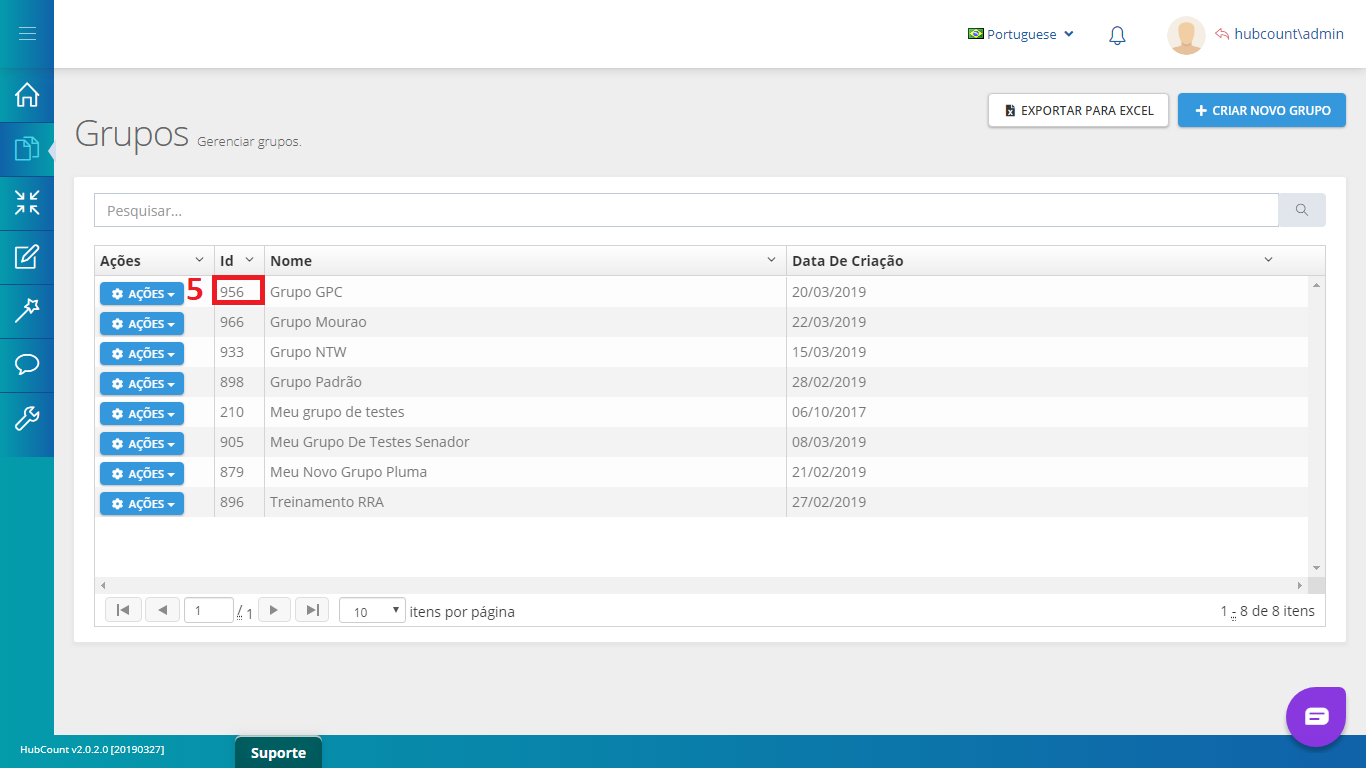Open the Nome column filter menu

pos(771,260)
